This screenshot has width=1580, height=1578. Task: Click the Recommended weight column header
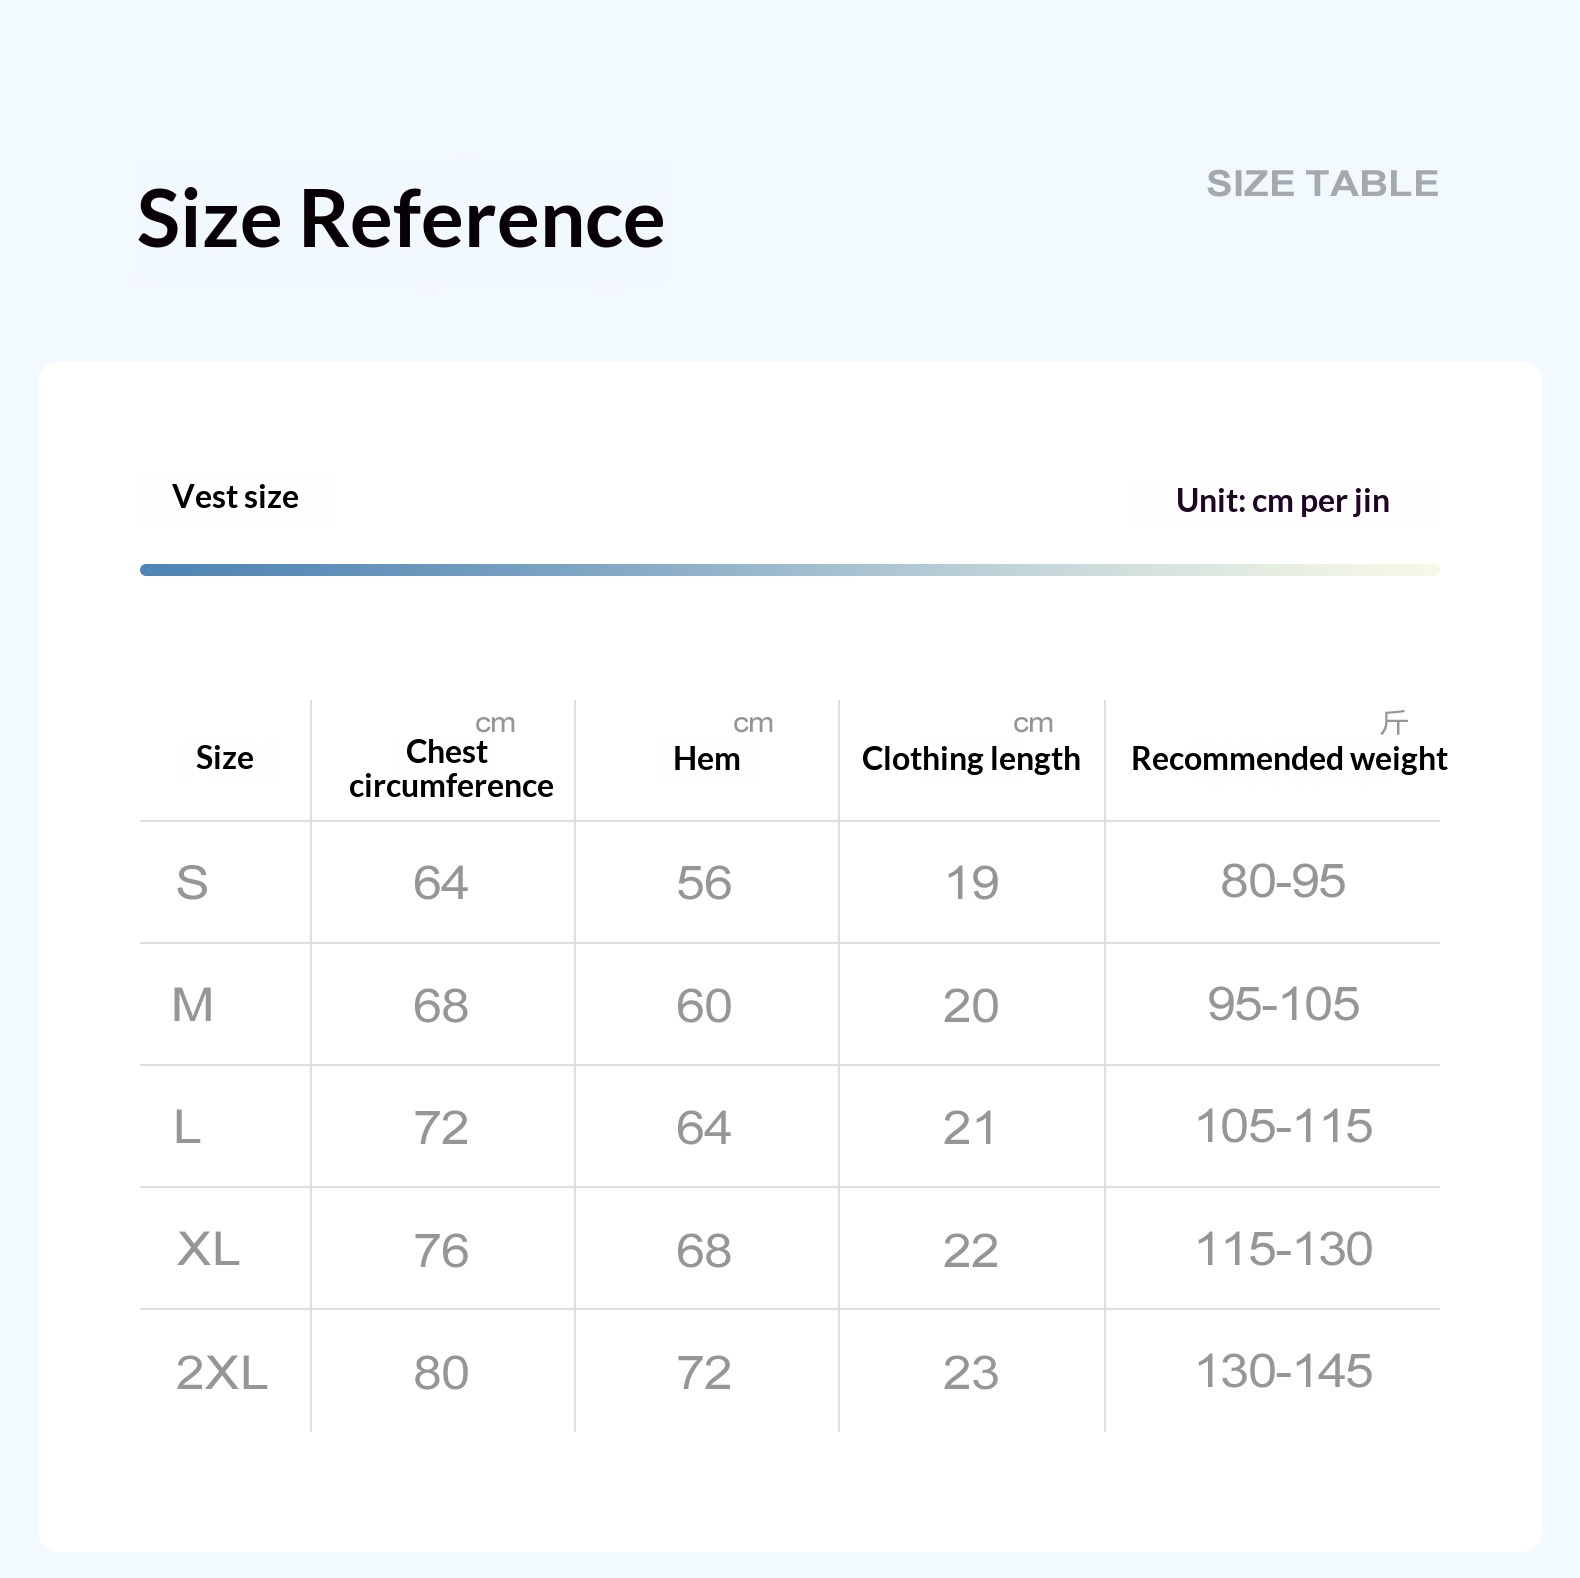click(x=1289, y=759)
